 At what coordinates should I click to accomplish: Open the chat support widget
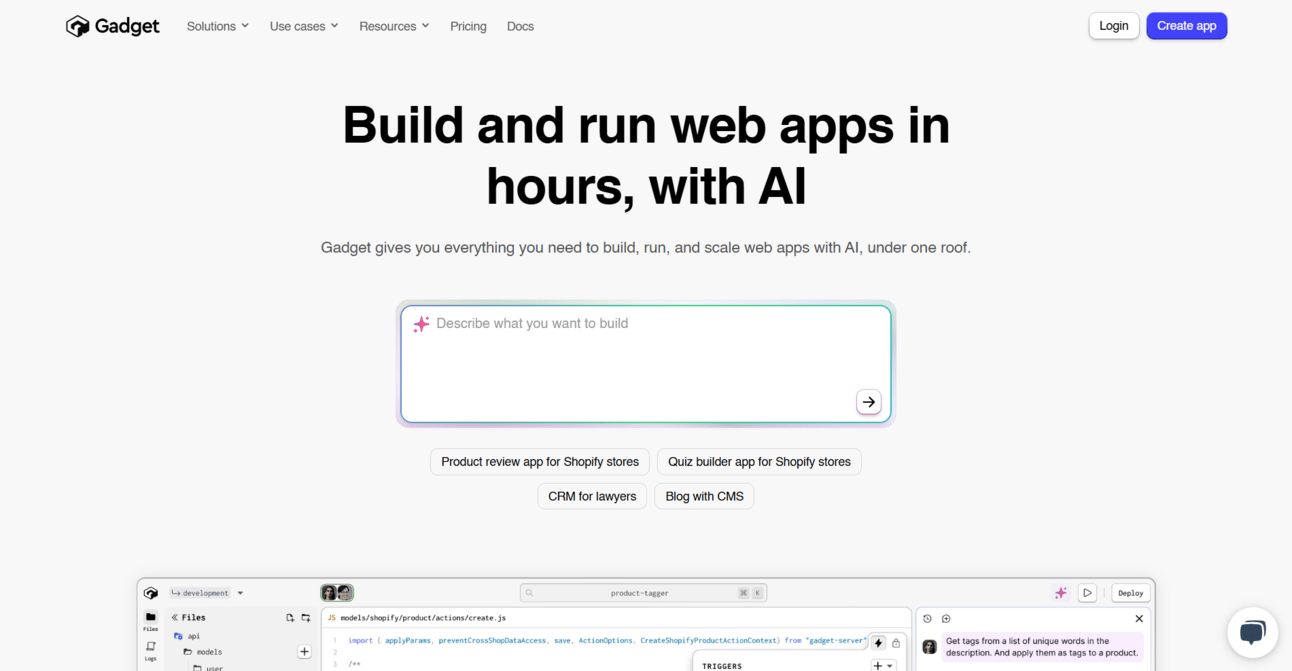point(1253,632)
